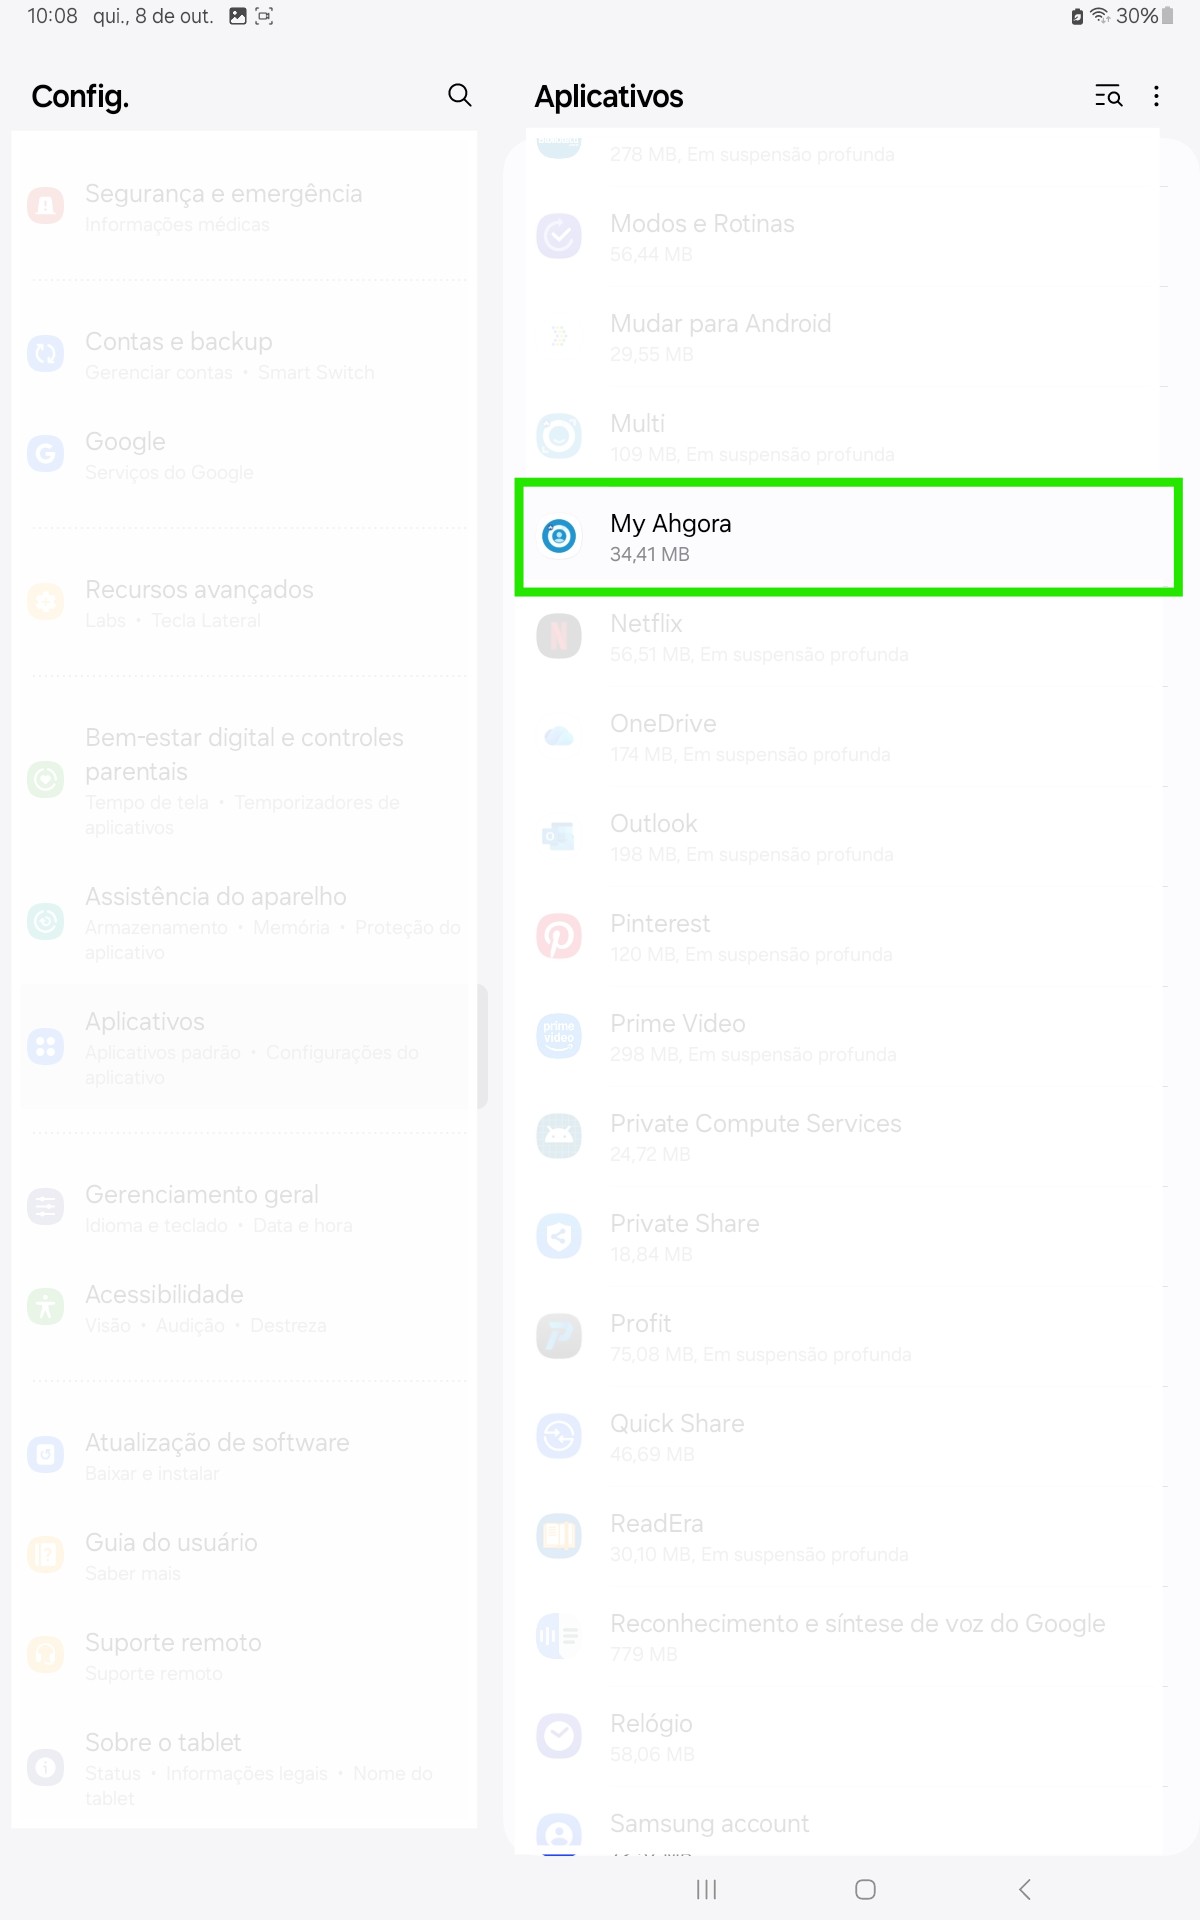Tap the battery percentage in status bar

coord(1137,16)
